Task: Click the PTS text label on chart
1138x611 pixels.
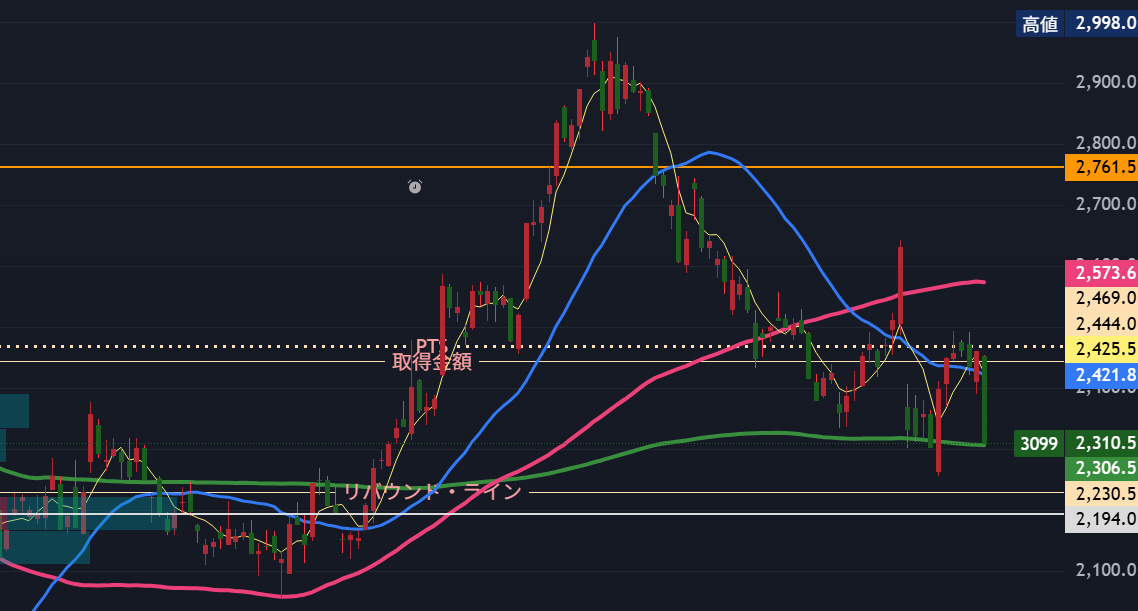Action: click(432, 346)
